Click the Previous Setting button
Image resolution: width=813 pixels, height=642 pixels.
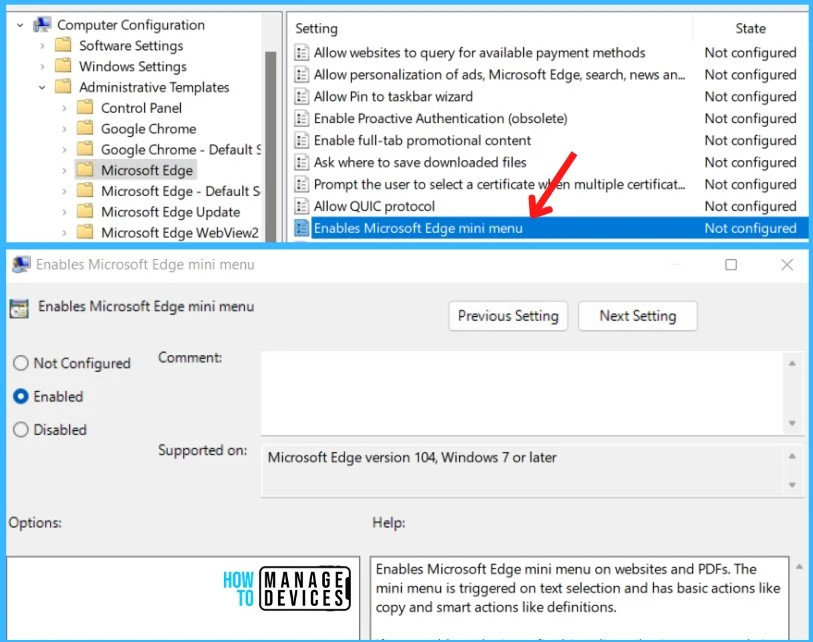pos(508,316)
